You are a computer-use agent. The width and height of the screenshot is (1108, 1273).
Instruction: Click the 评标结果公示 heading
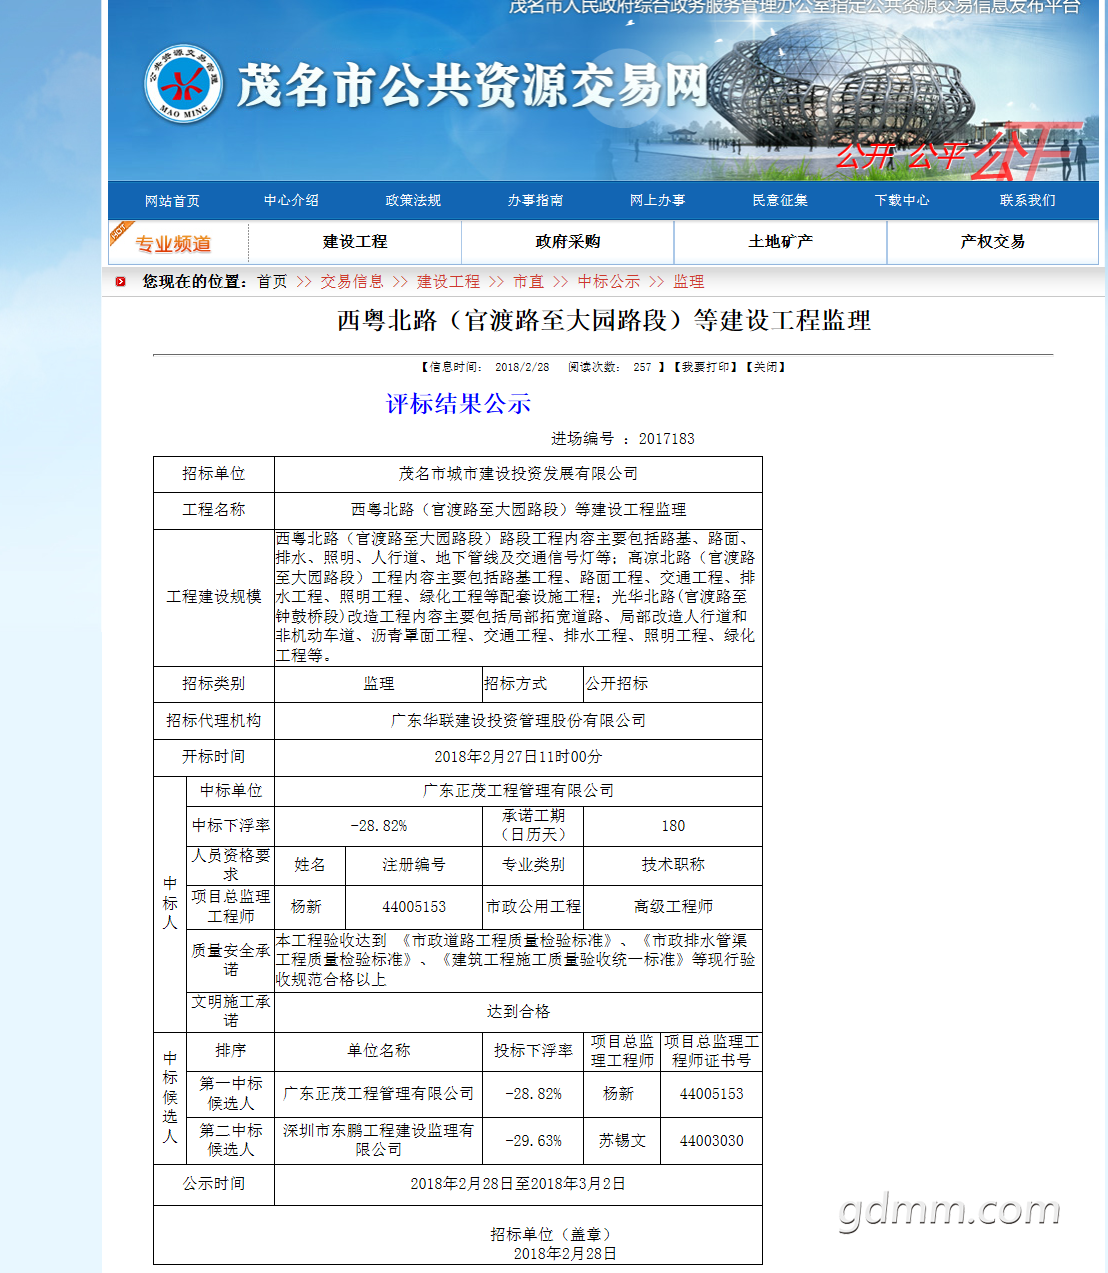coord(458,404)
